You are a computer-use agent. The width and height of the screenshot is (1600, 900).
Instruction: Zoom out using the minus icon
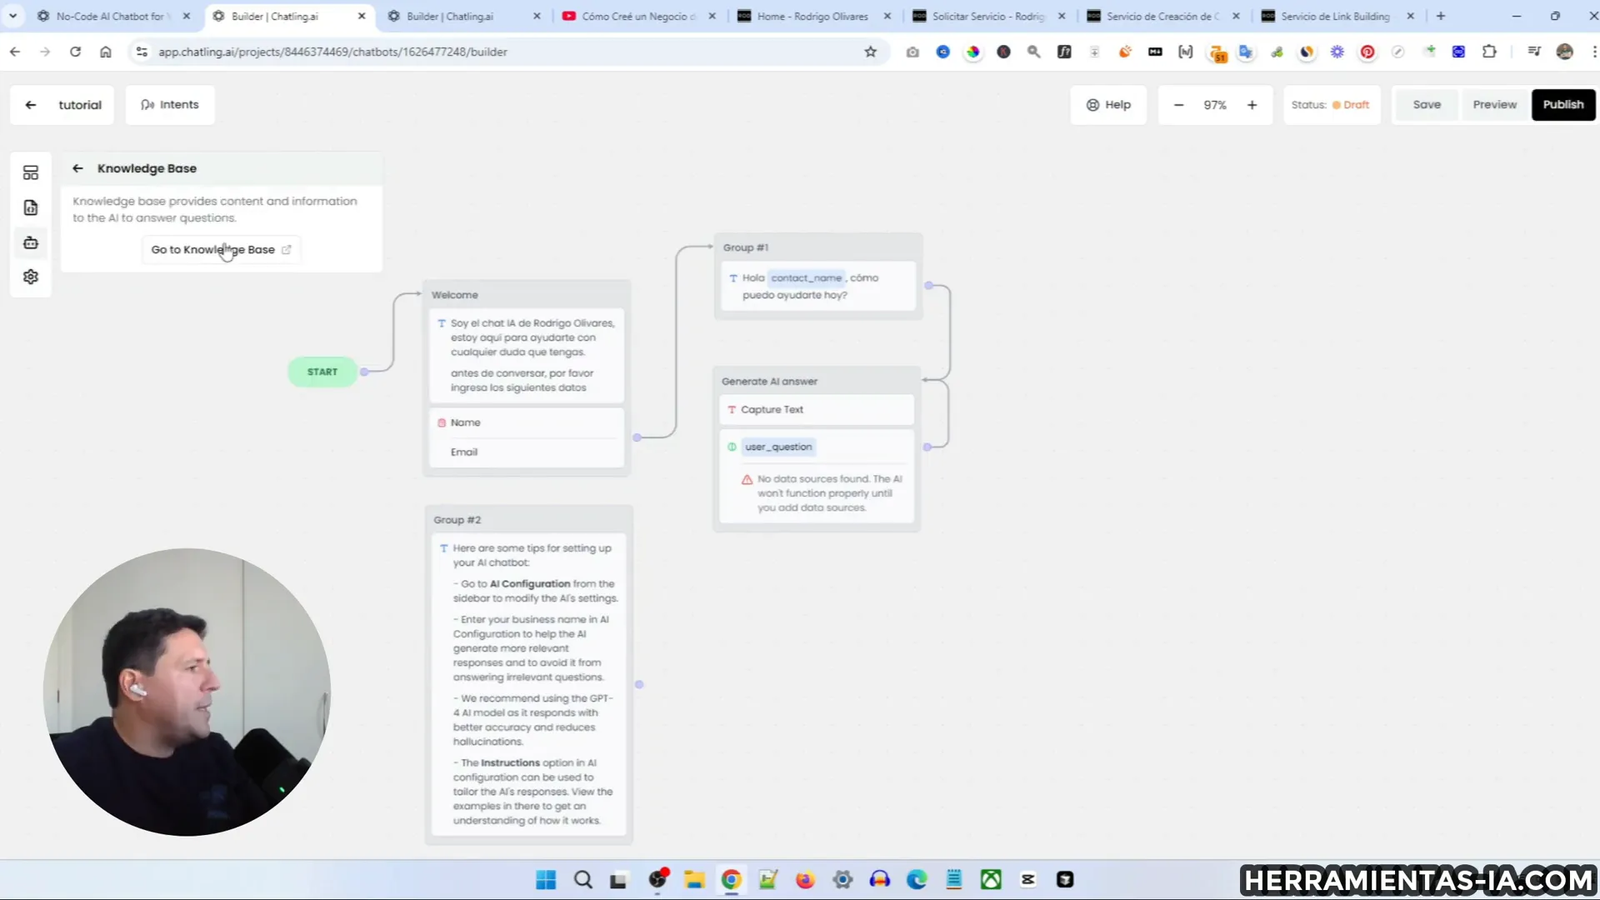pyautogui.click(x=1178, y=104)
